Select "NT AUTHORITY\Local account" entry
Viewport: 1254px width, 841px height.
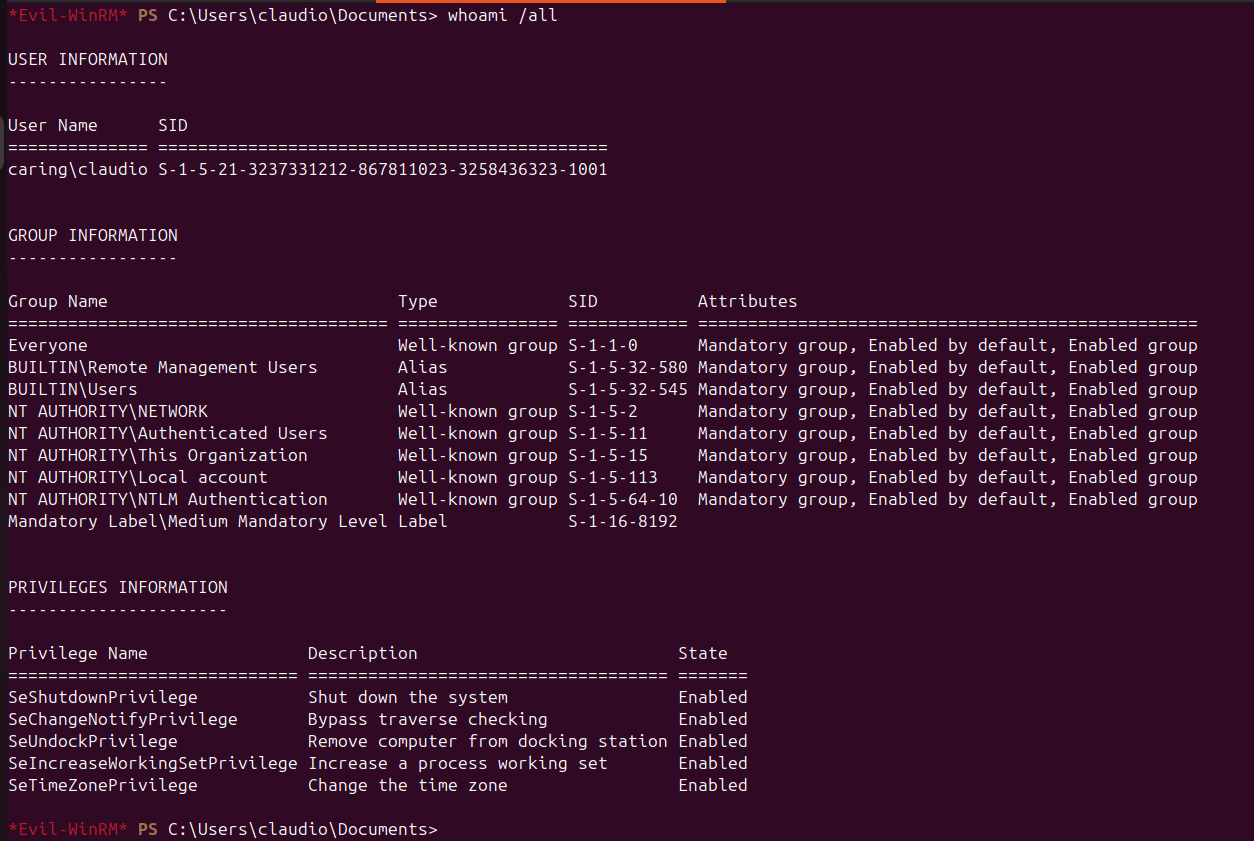coord(138,478)
